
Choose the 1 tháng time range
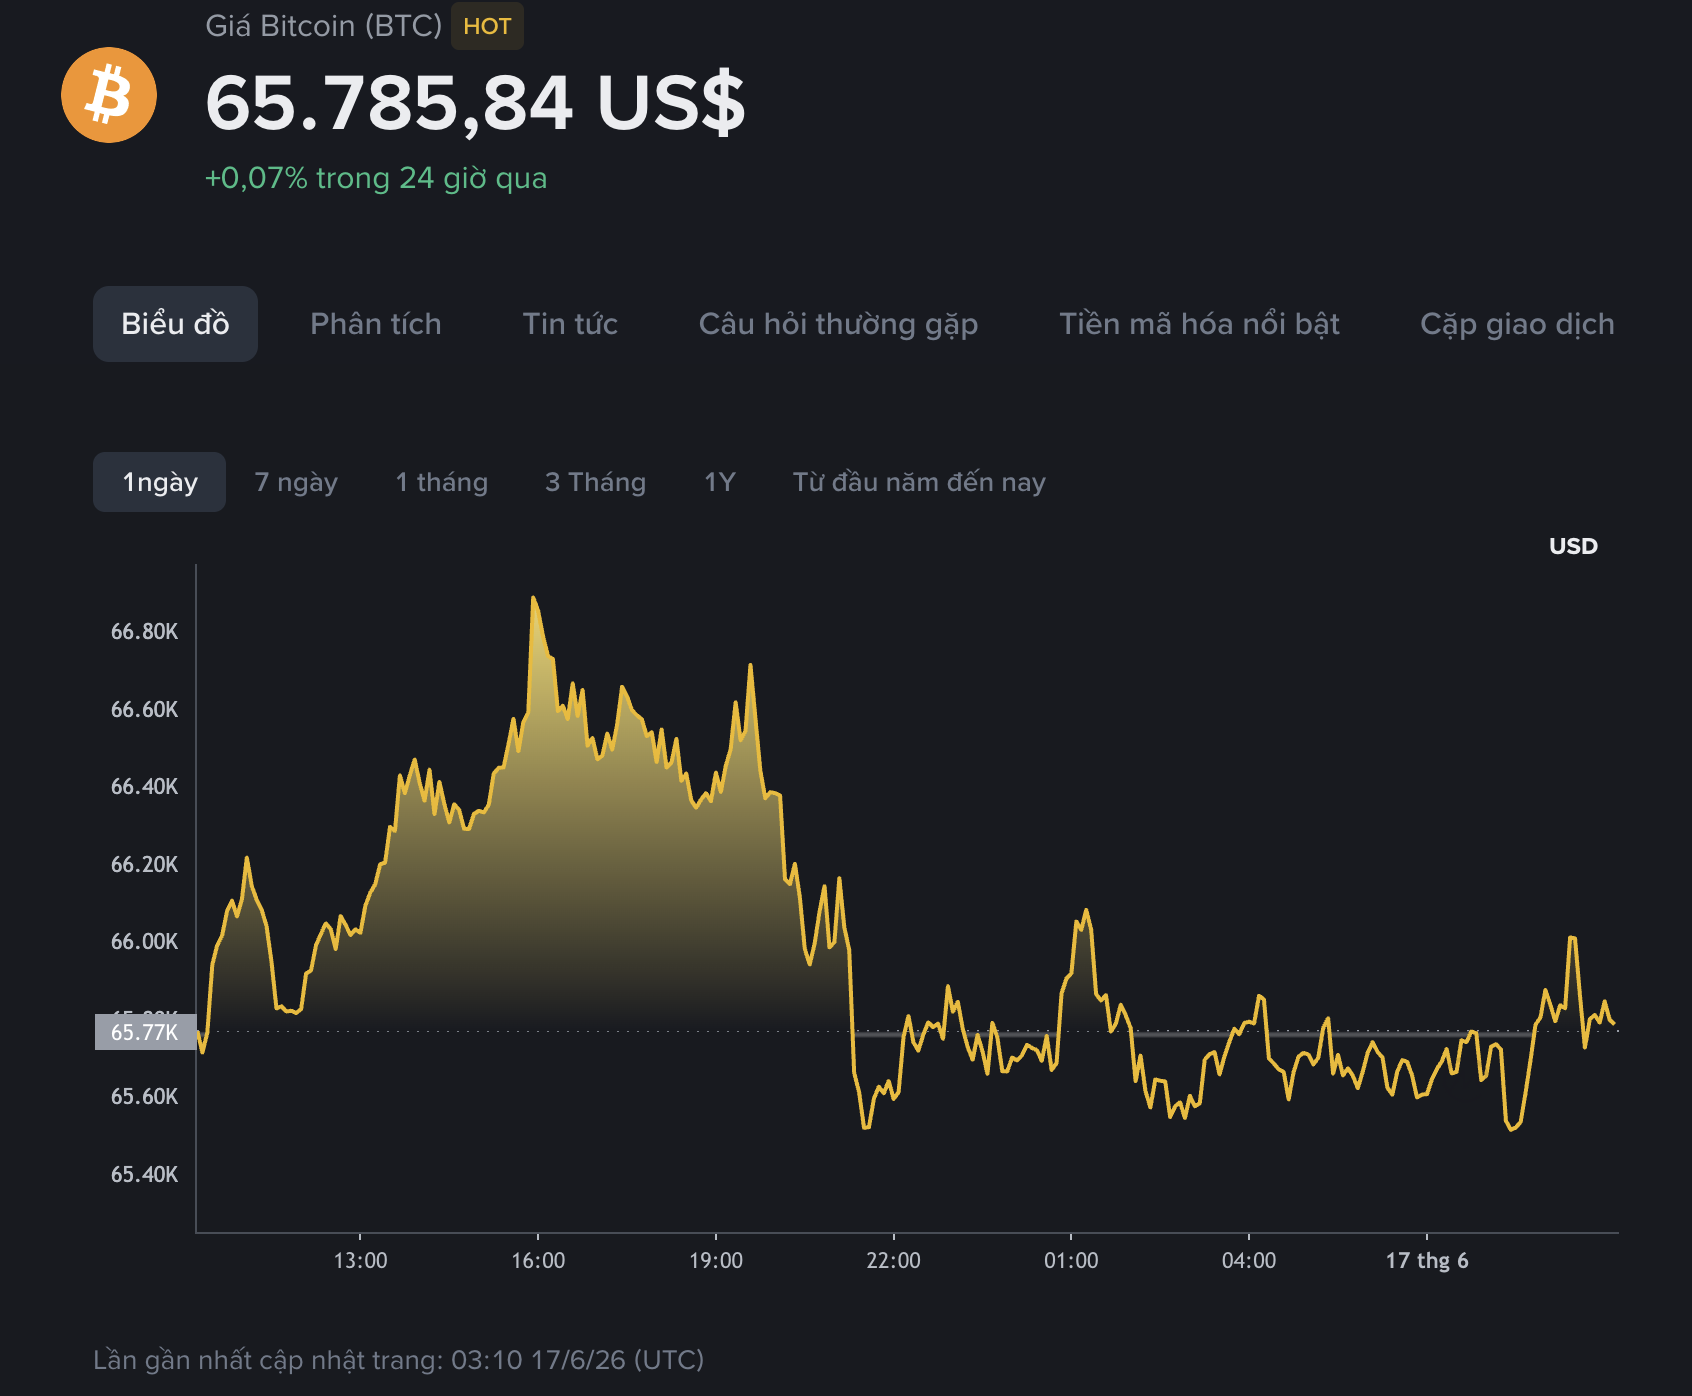[442, 482]
